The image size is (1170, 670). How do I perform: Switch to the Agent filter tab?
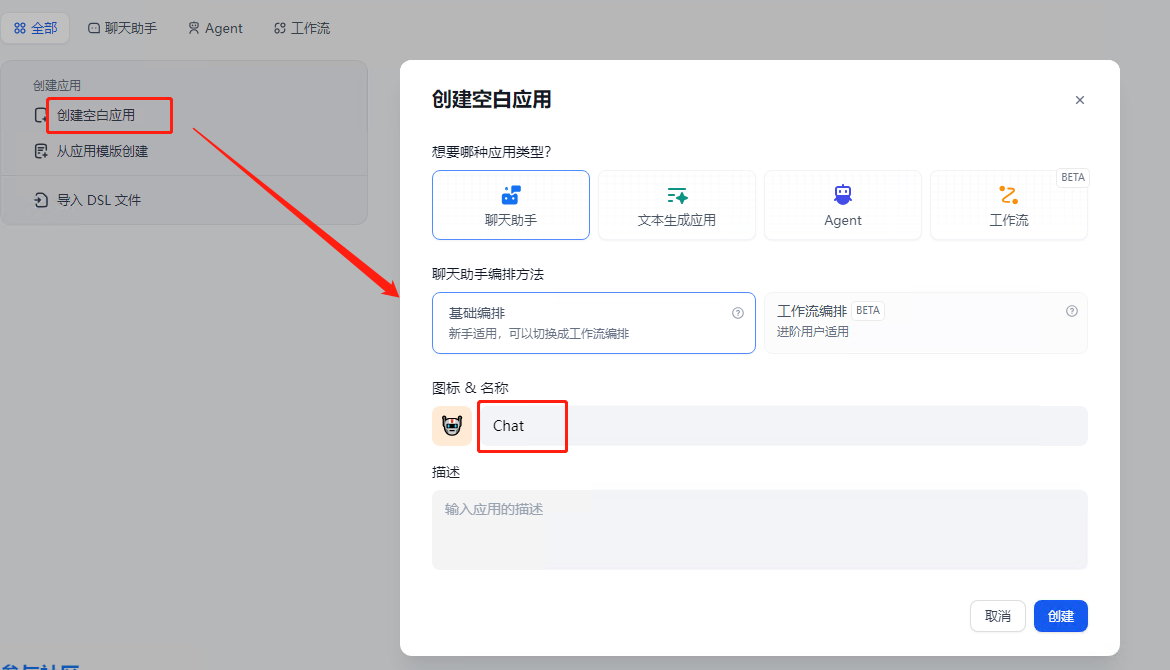pyautogui.click(x=215, y=28)
